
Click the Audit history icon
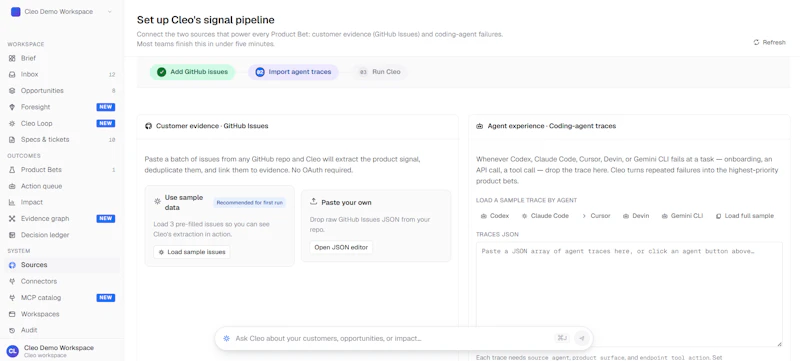tap(12, 330)
